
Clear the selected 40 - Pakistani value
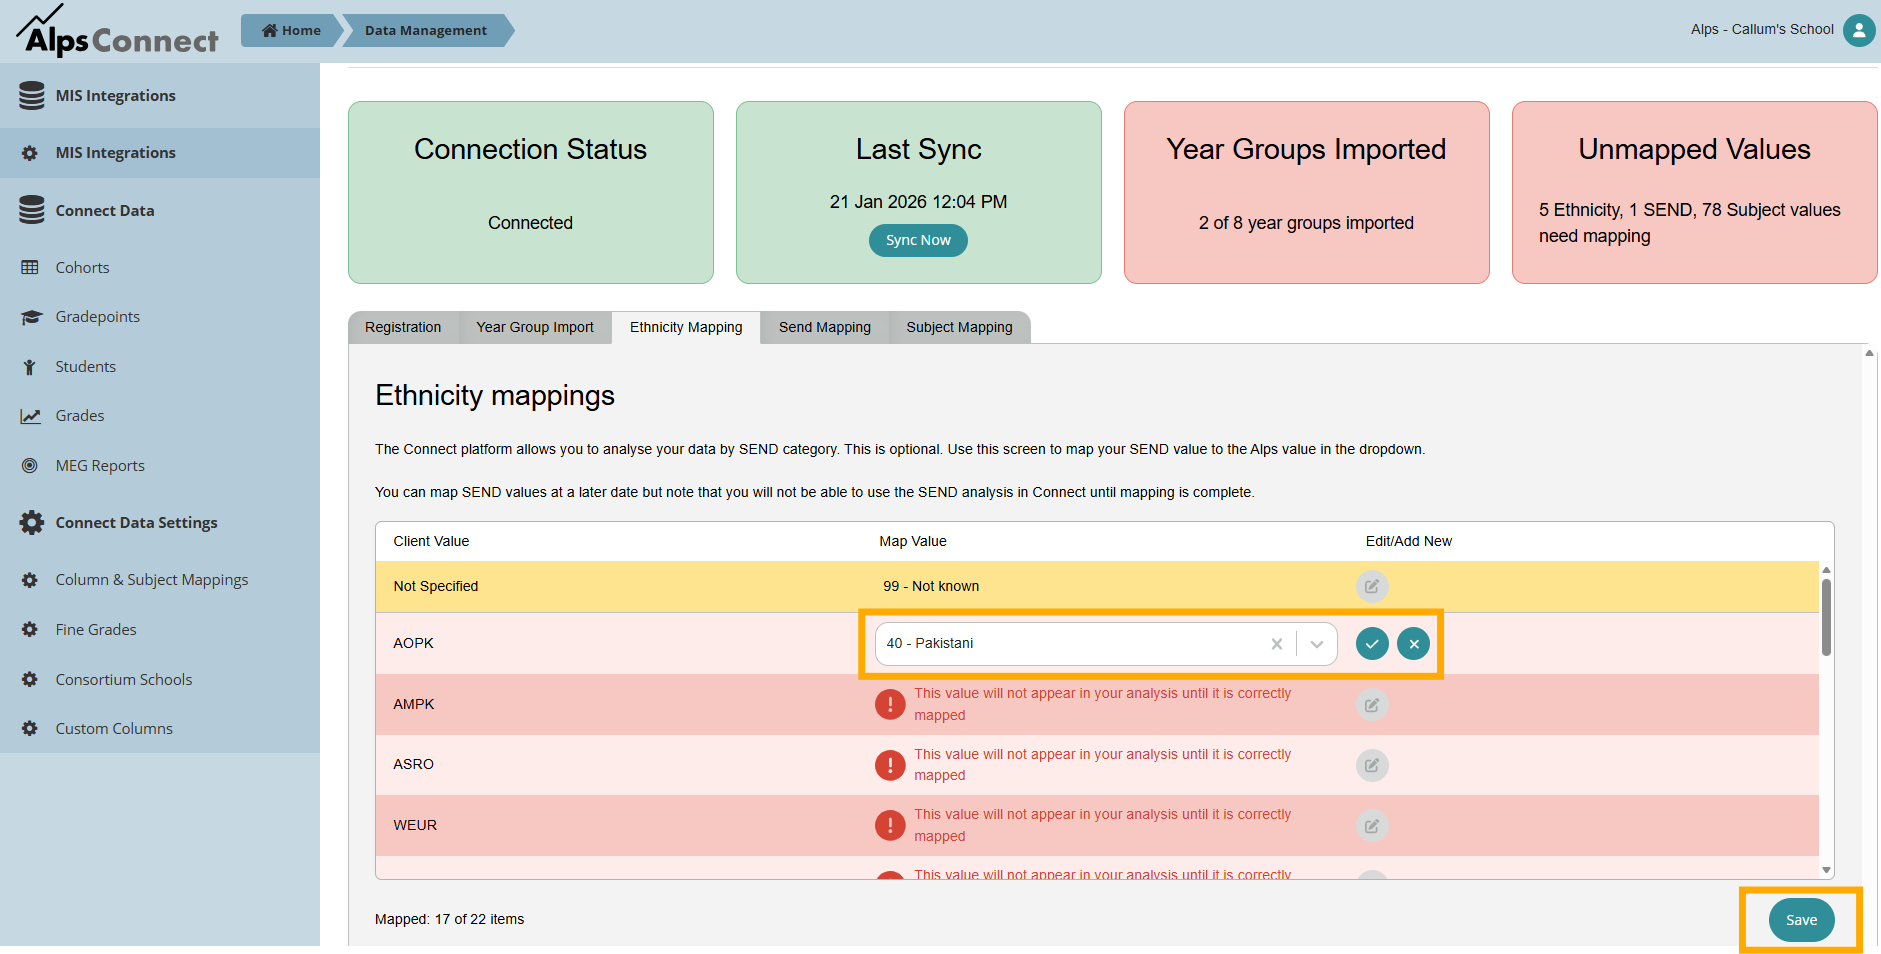pyautogui.click(x=1276, y=644)
